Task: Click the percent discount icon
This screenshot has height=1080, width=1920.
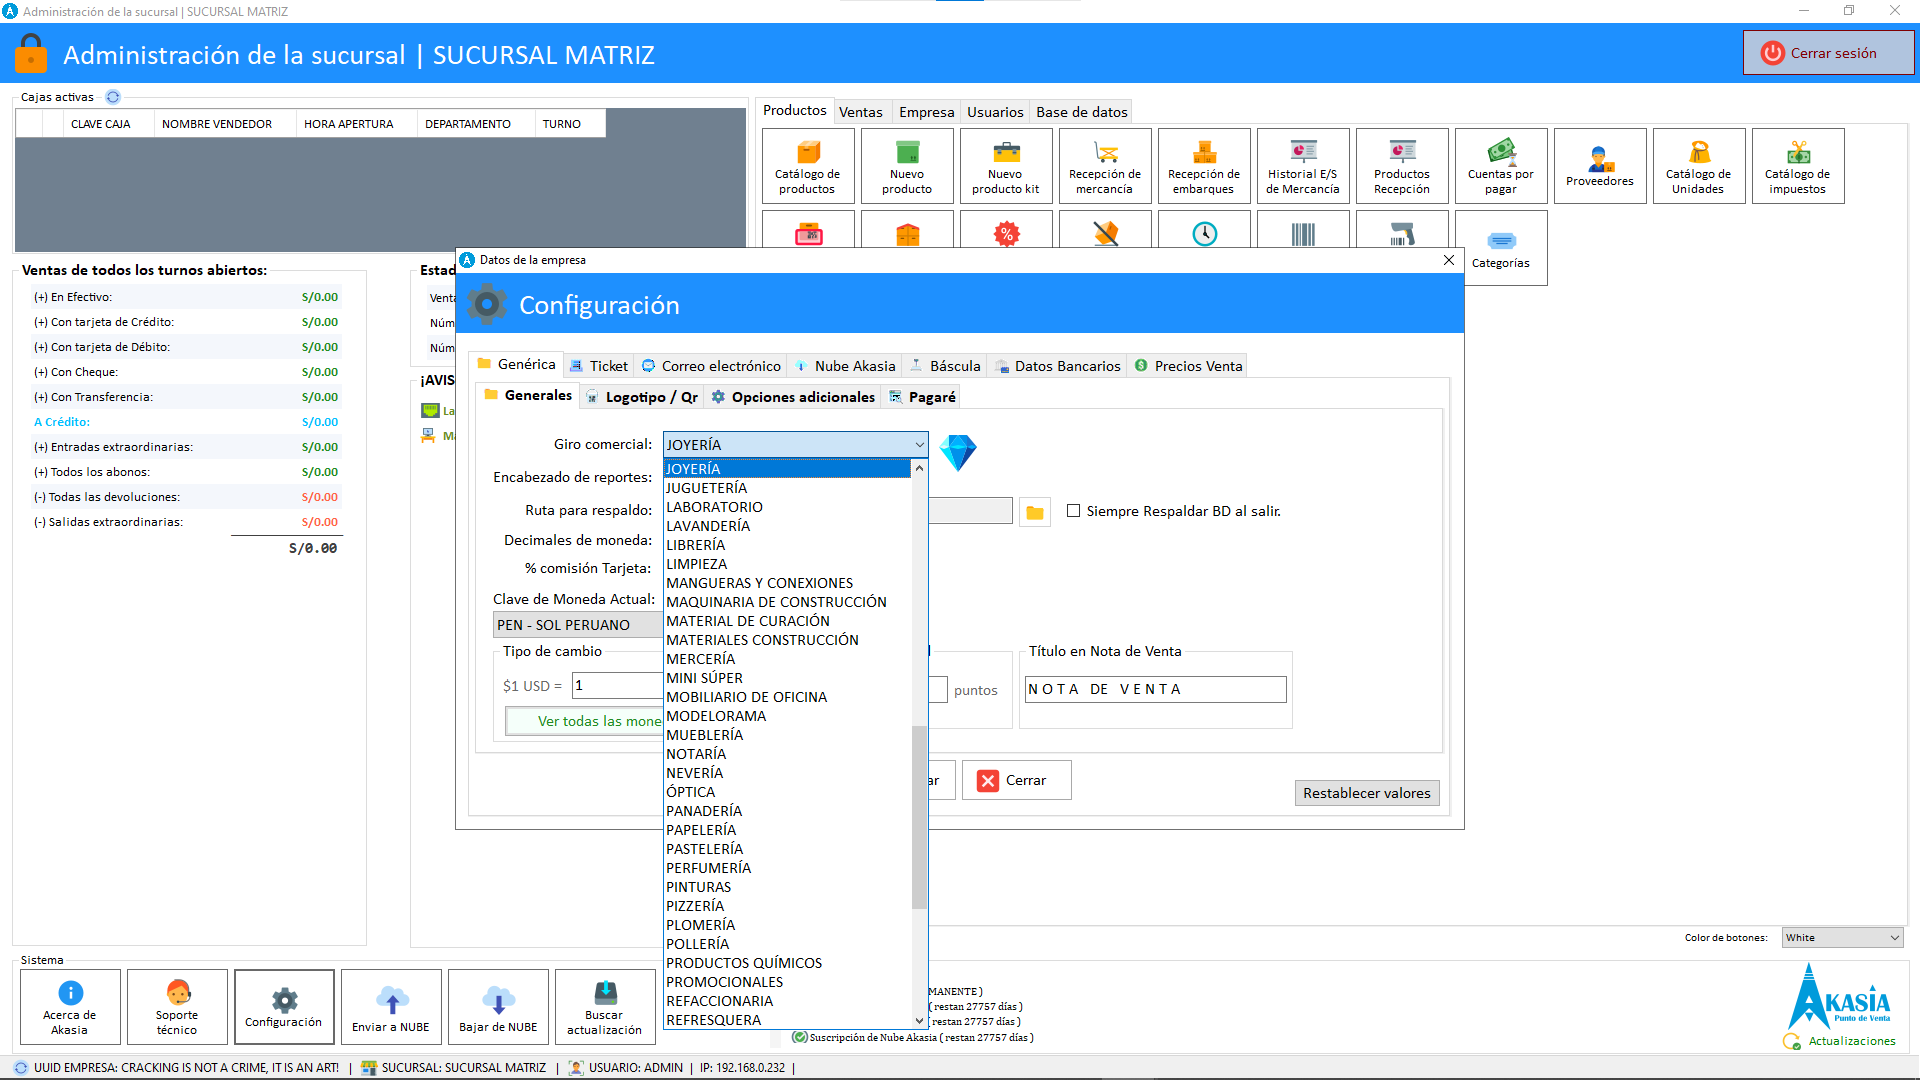Action: tap(1006, 234)
